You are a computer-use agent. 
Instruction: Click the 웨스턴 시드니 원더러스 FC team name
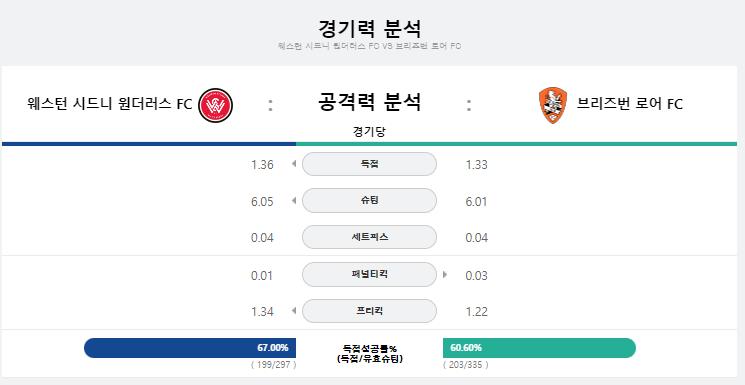pyautogui.click(x=110, y=104)
